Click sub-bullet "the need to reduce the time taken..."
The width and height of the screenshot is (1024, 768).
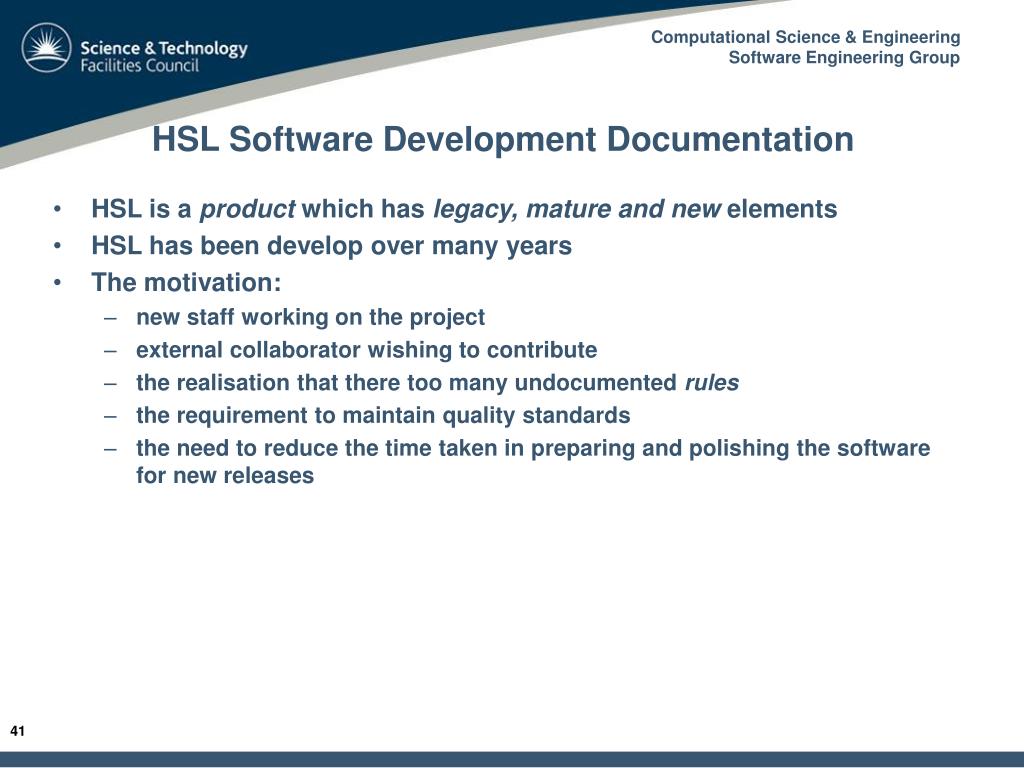(x=533, y=462)
